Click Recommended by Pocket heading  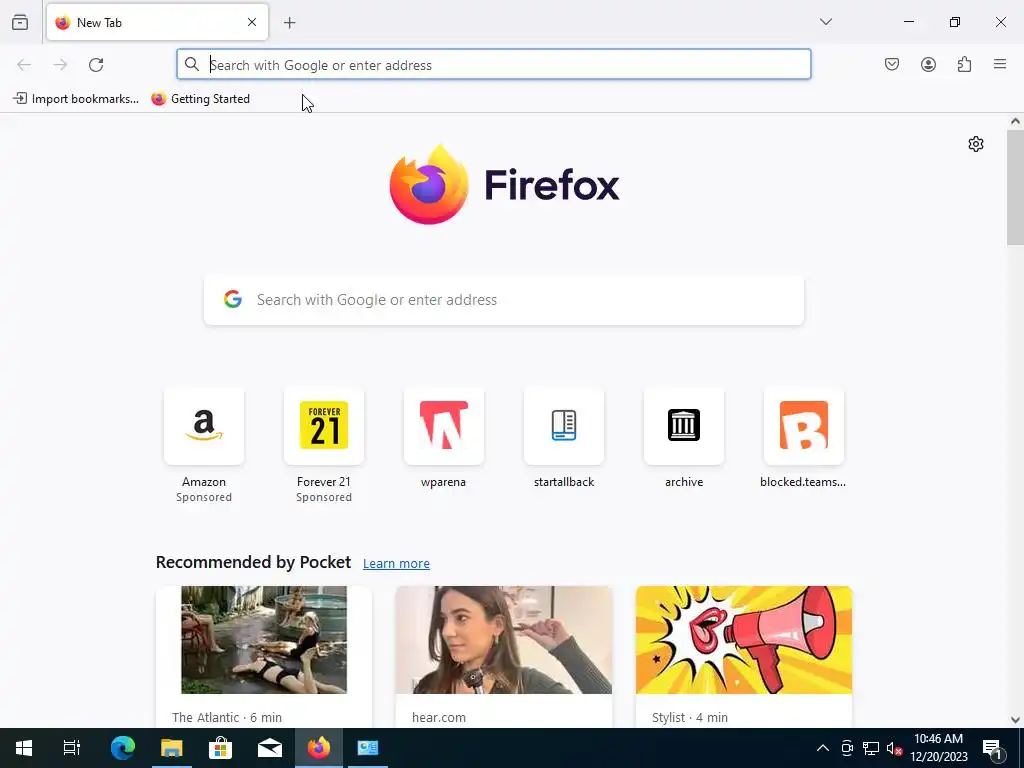pos(253,562)
